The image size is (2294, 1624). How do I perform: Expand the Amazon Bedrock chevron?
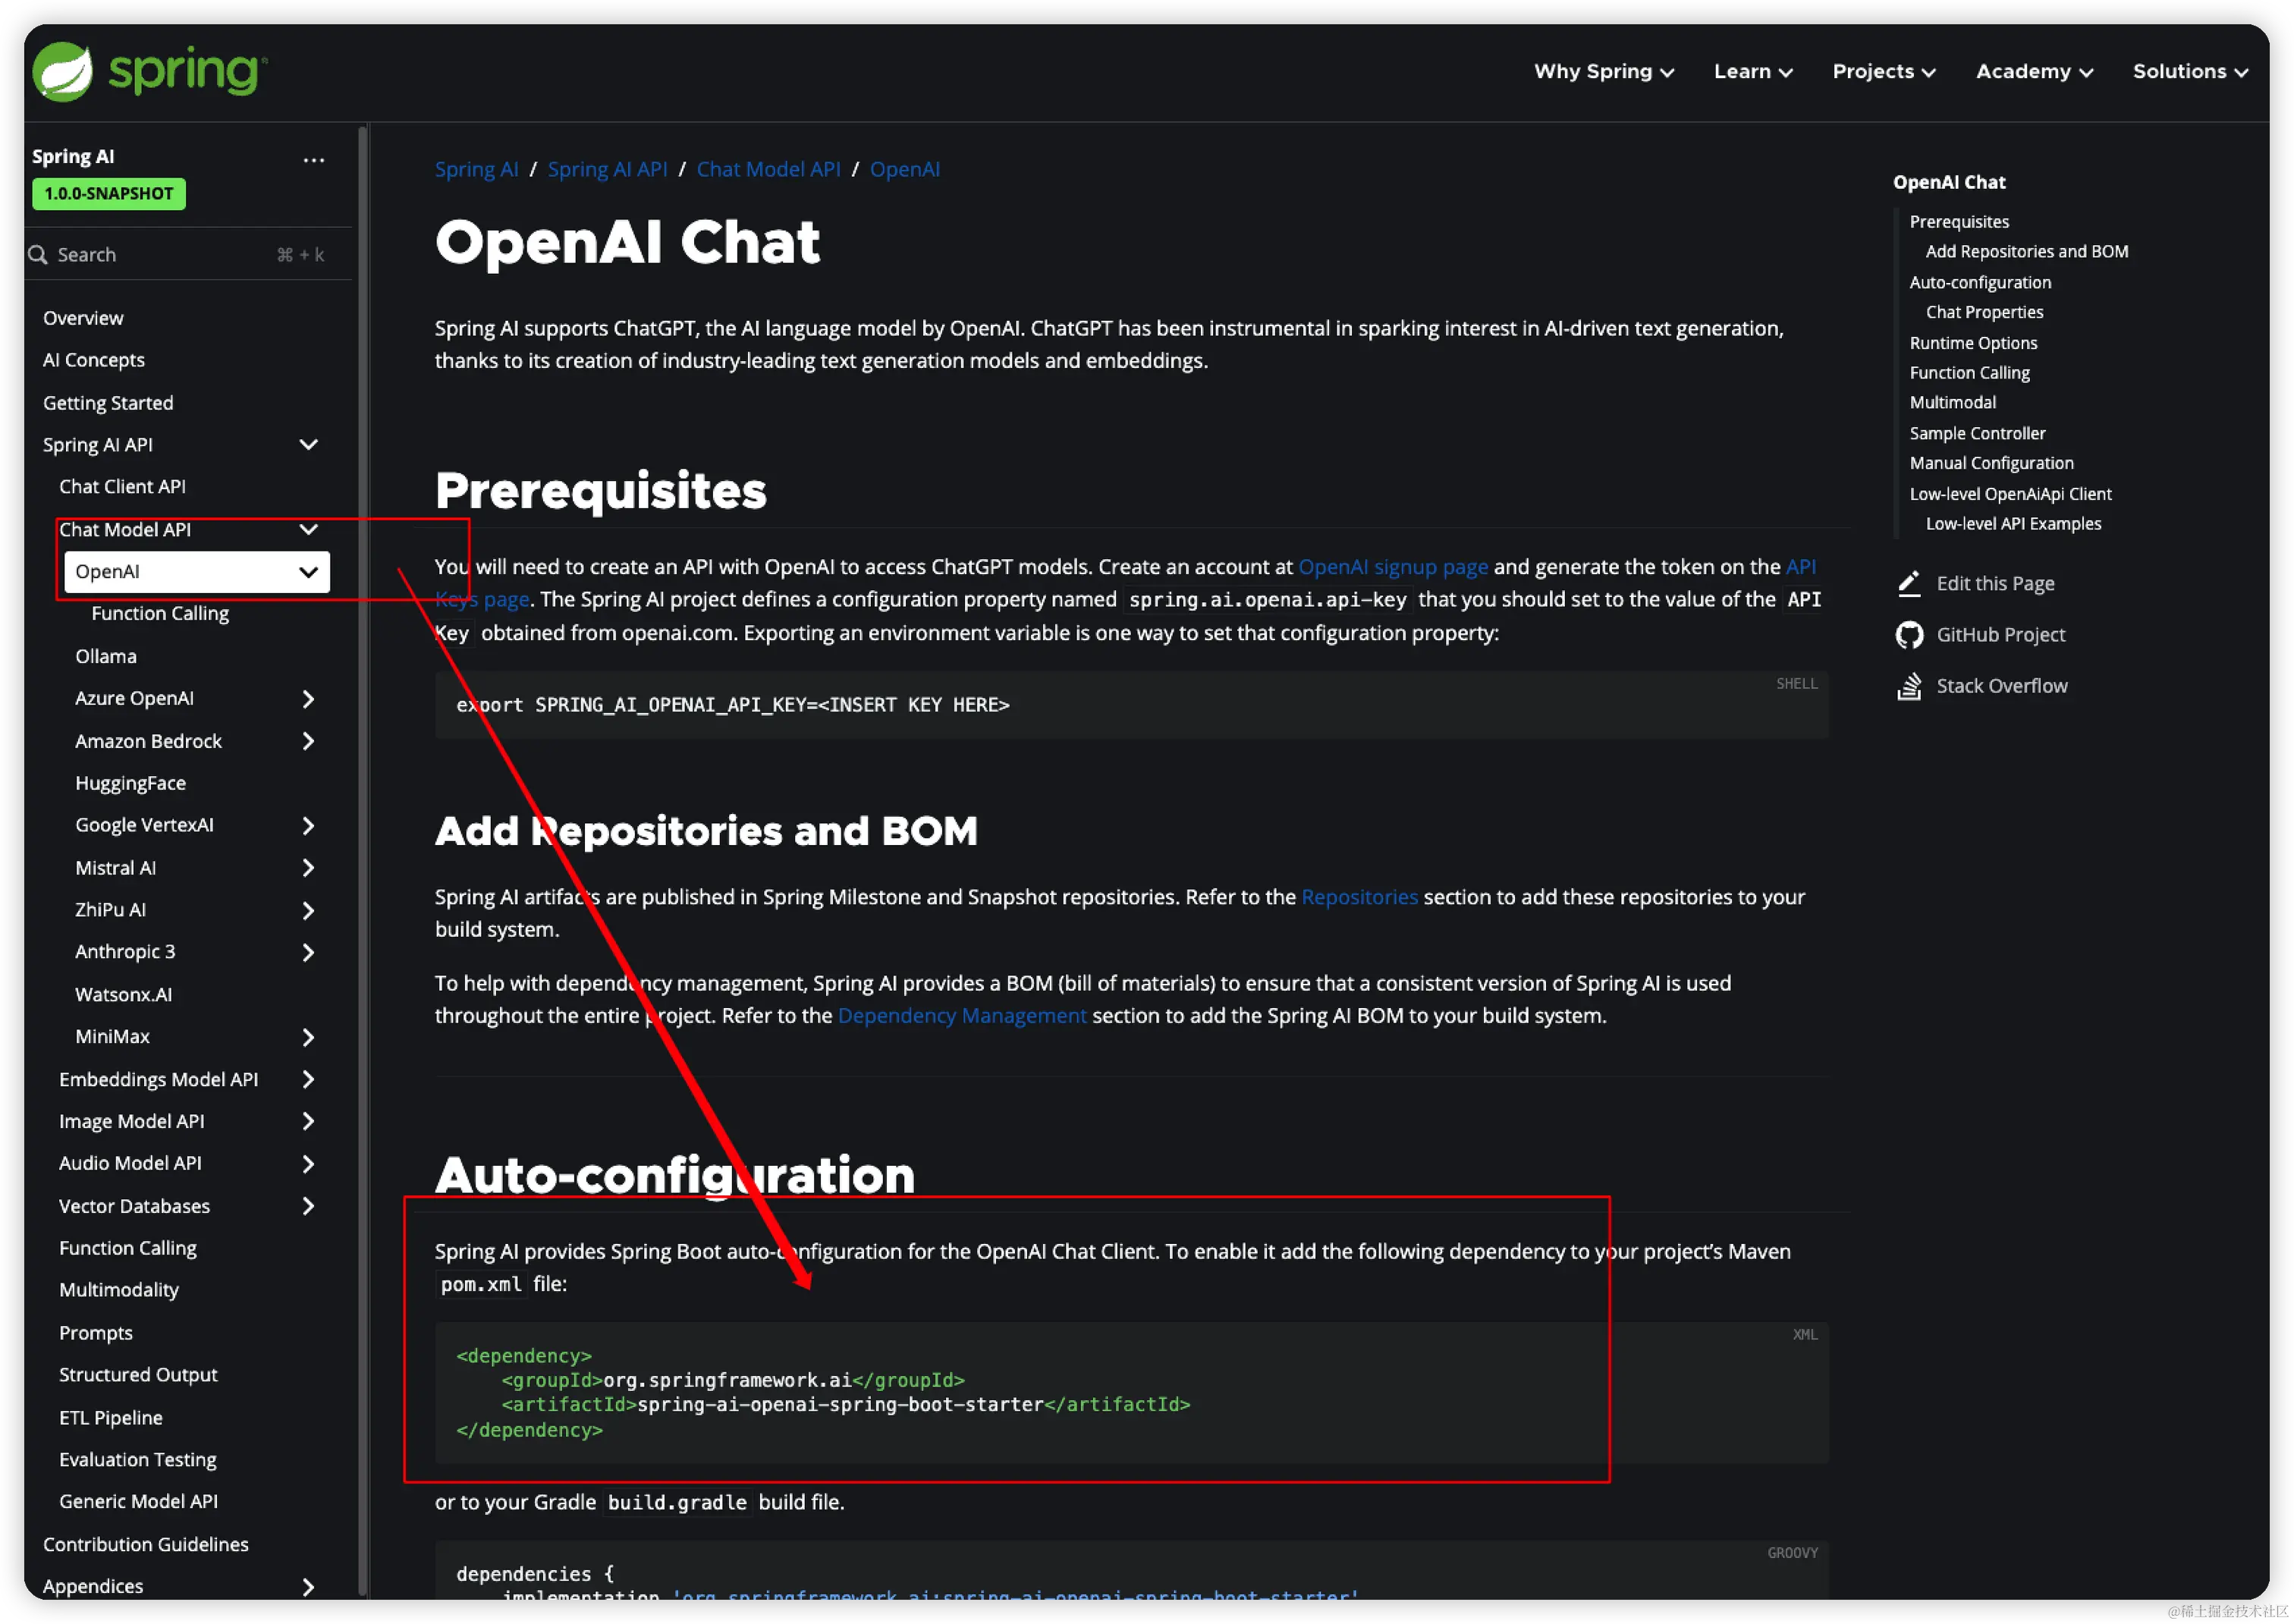[308, 741]
